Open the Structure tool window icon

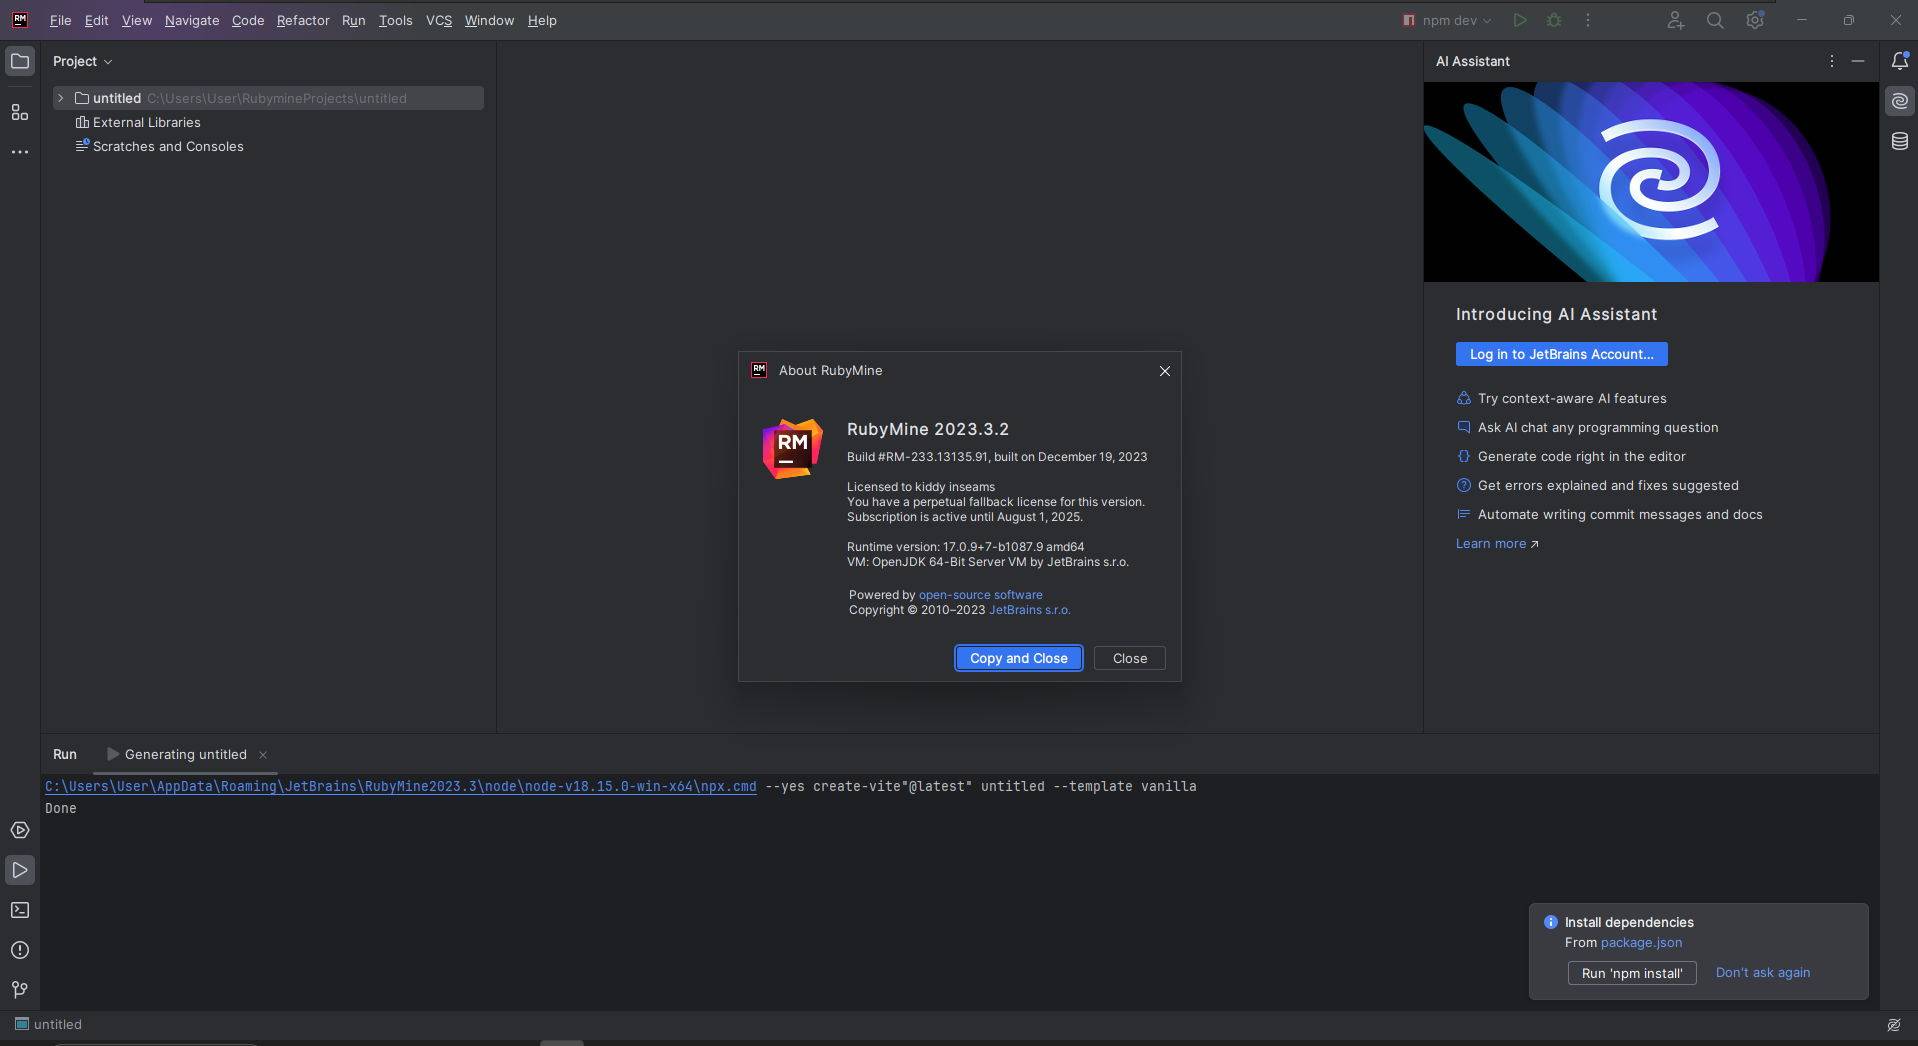click(x=19, y=112)
